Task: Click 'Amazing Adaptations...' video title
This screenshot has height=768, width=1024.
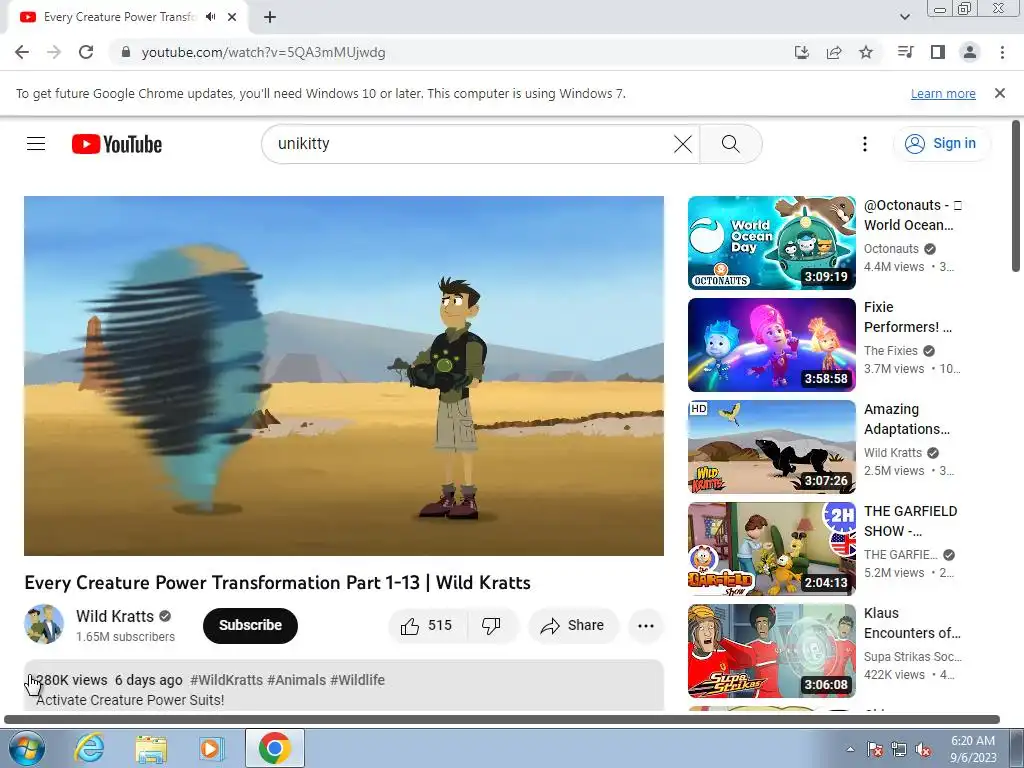Action: tap(906, 419)
